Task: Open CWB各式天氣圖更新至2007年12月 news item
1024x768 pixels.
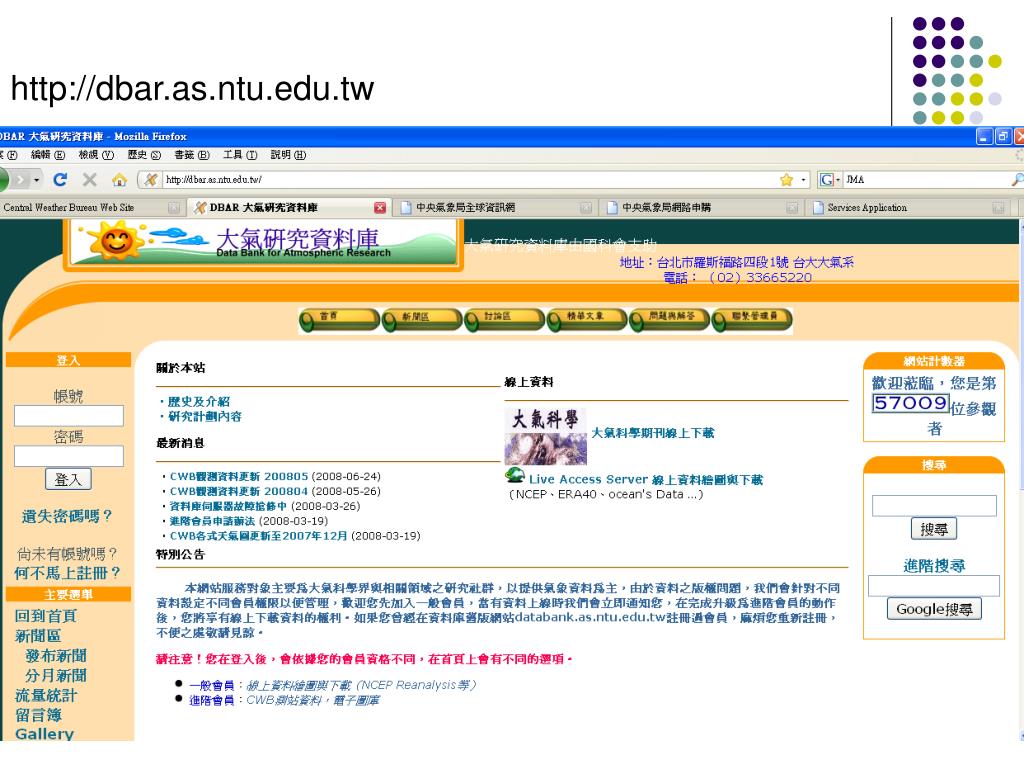Action: [x=259, y=536]
